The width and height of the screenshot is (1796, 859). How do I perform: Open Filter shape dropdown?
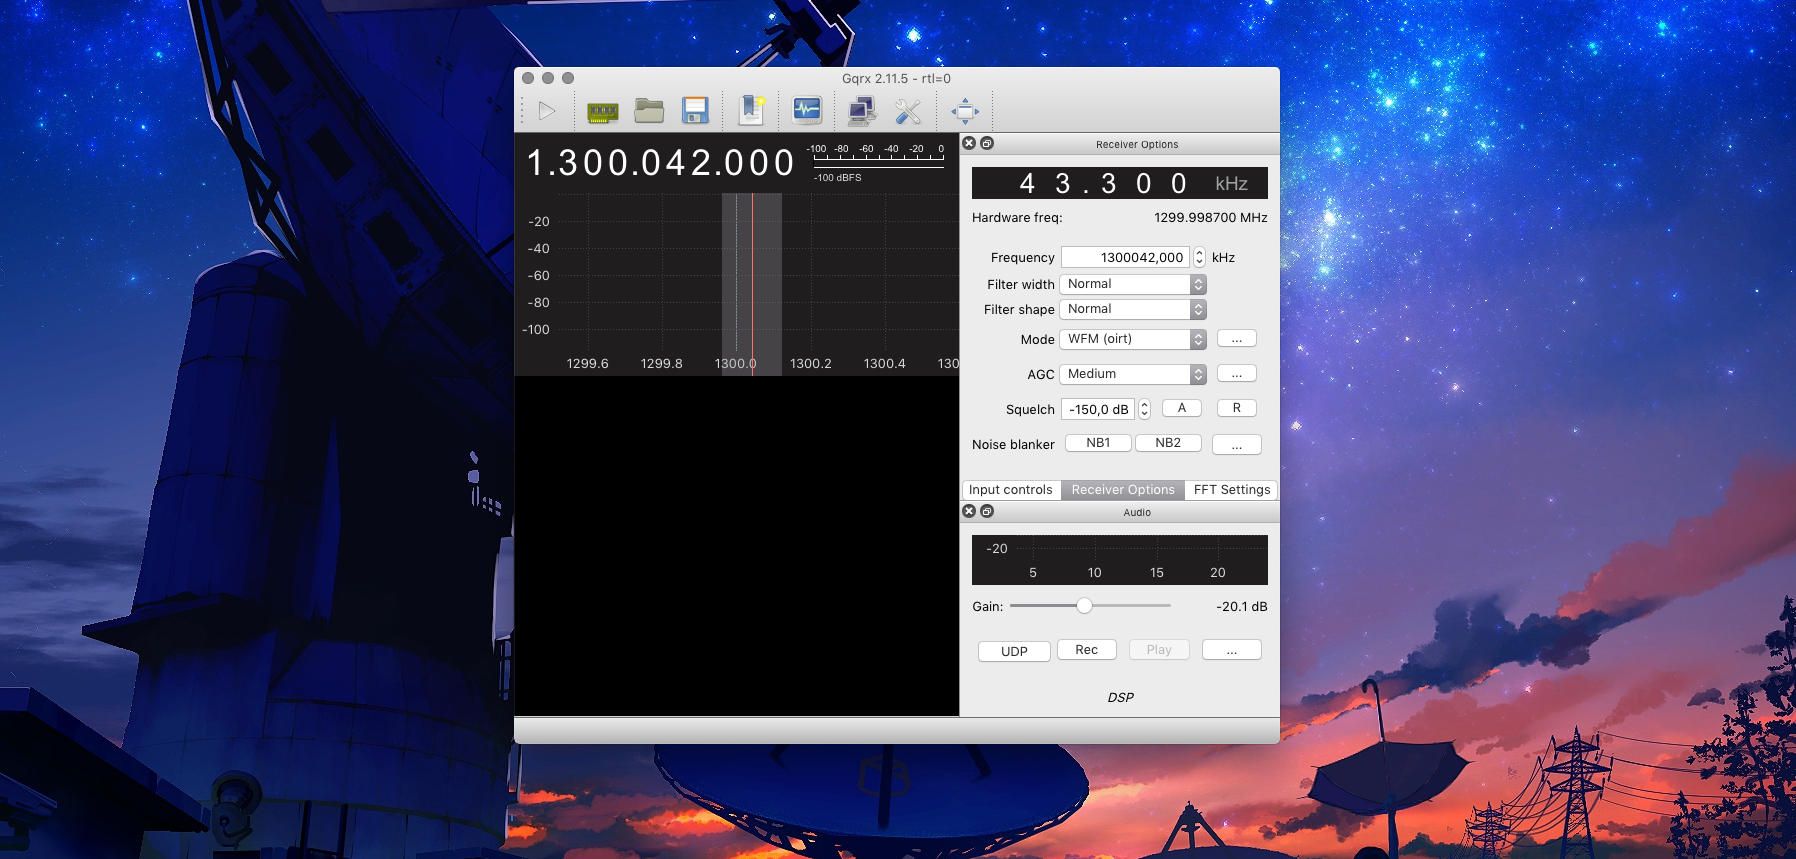[x=1133, y=309]
